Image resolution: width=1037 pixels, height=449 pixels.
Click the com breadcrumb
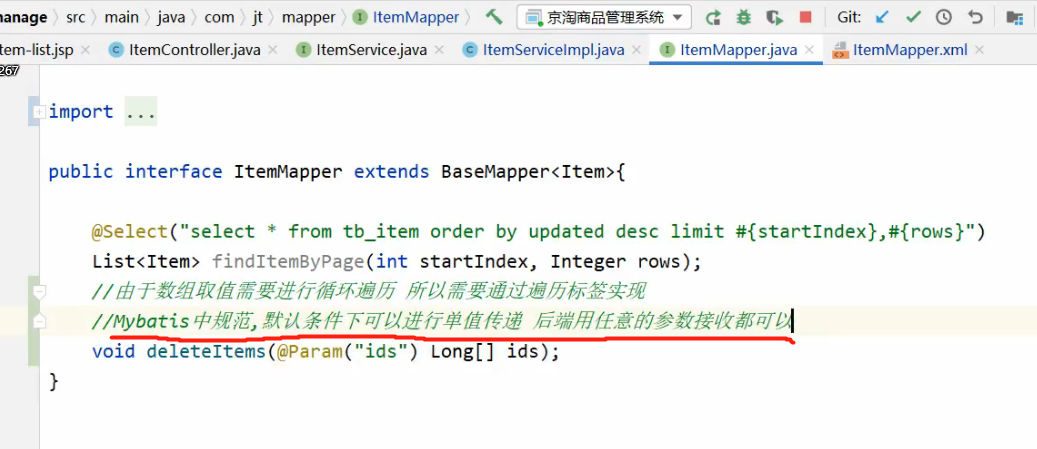pos(219,17)
